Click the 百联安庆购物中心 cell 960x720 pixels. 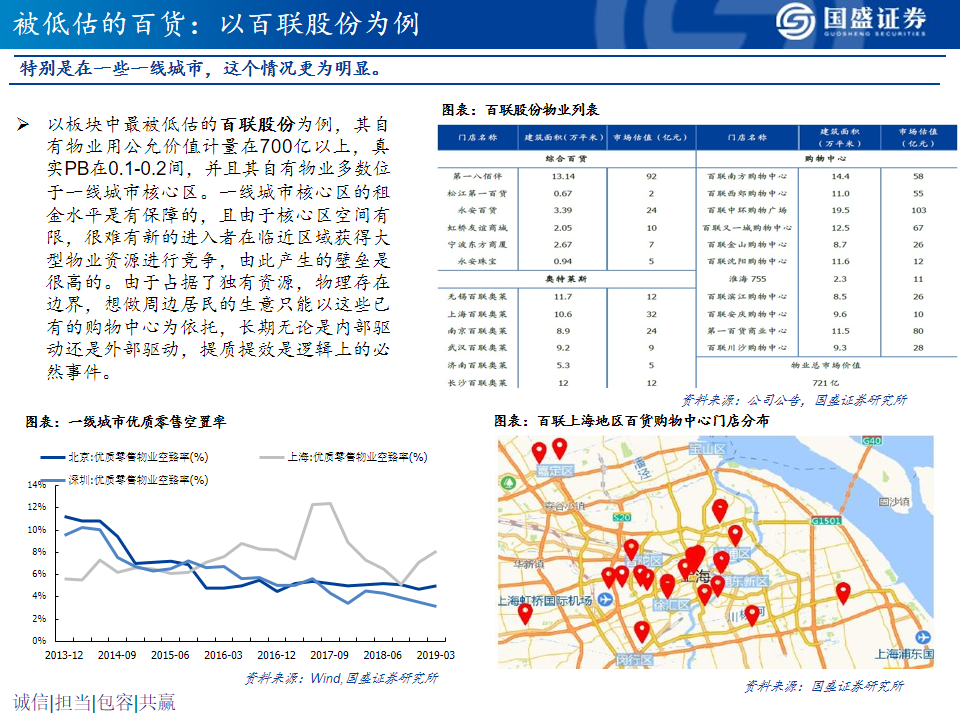tap(747, 314)
